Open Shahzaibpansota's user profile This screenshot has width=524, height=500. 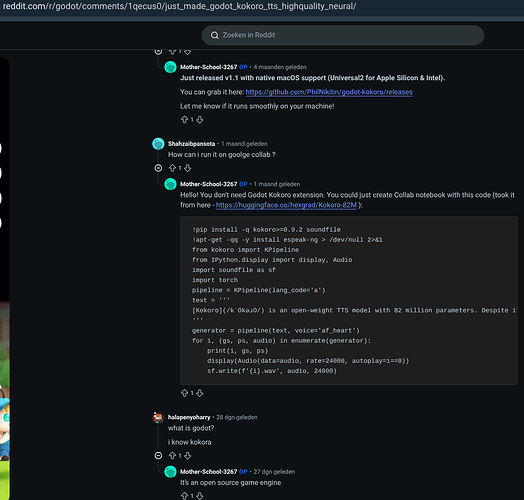tap(191, 144)
